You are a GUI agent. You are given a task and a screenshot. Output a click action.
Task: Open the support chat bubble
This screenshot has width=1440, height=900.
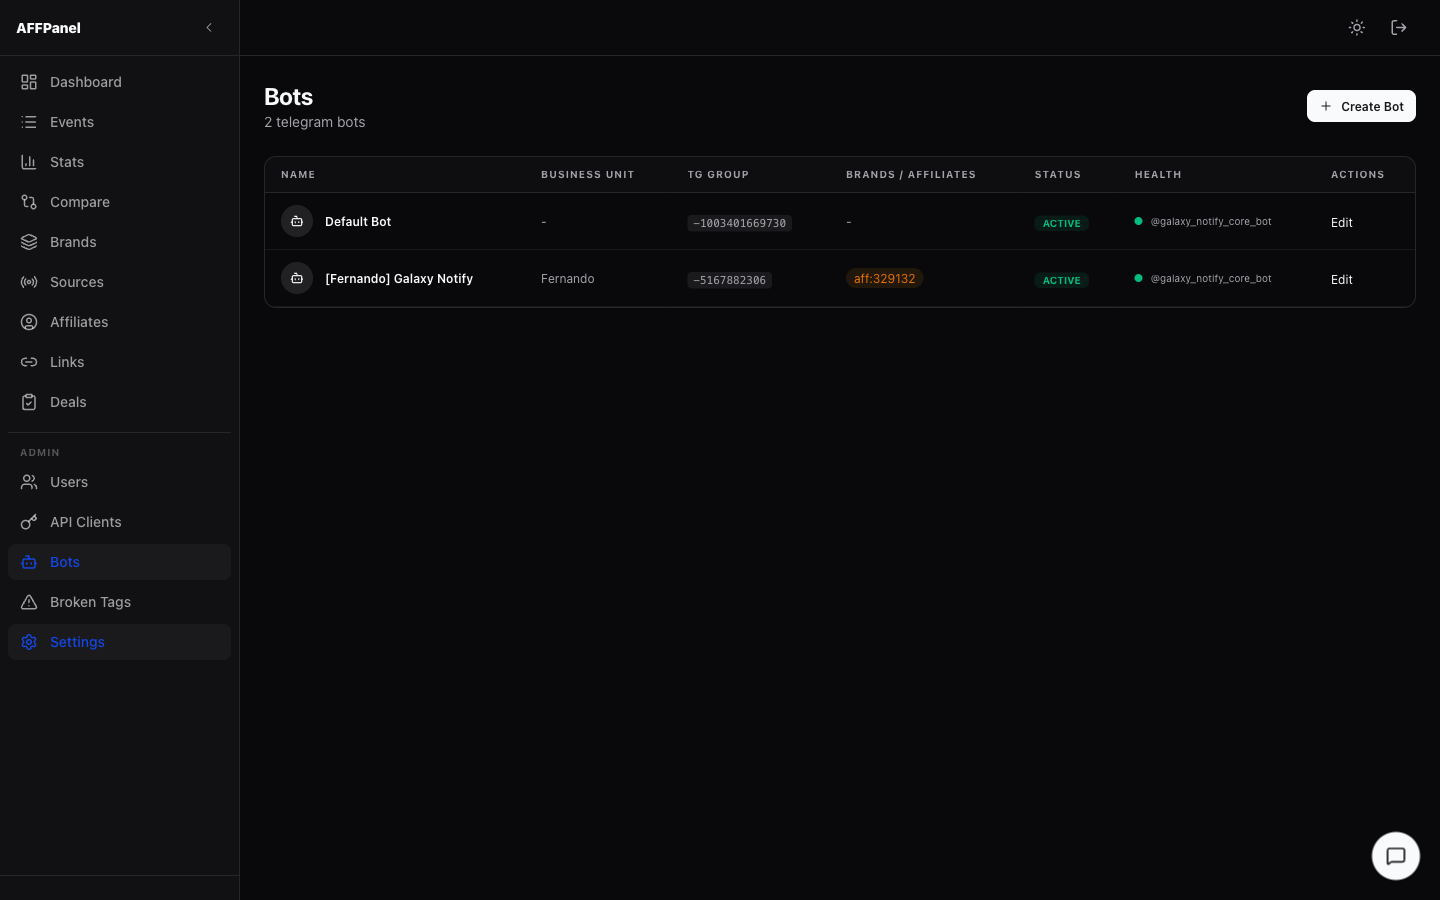coord(1395,856)
